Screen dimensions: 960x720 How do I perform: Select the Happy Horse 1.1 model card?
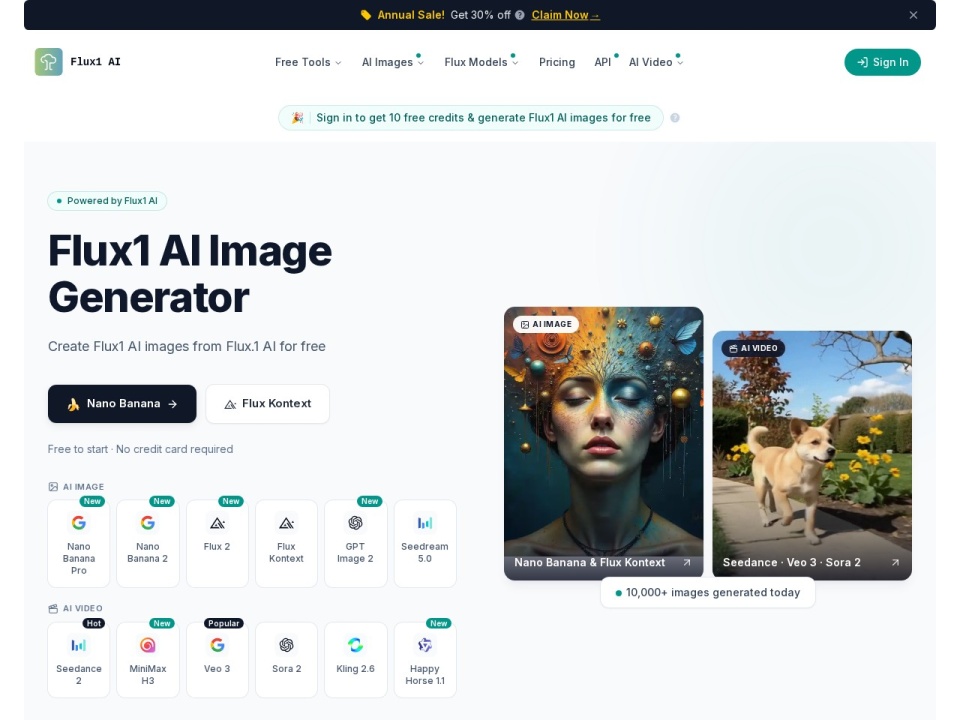[x=425, y=659]
